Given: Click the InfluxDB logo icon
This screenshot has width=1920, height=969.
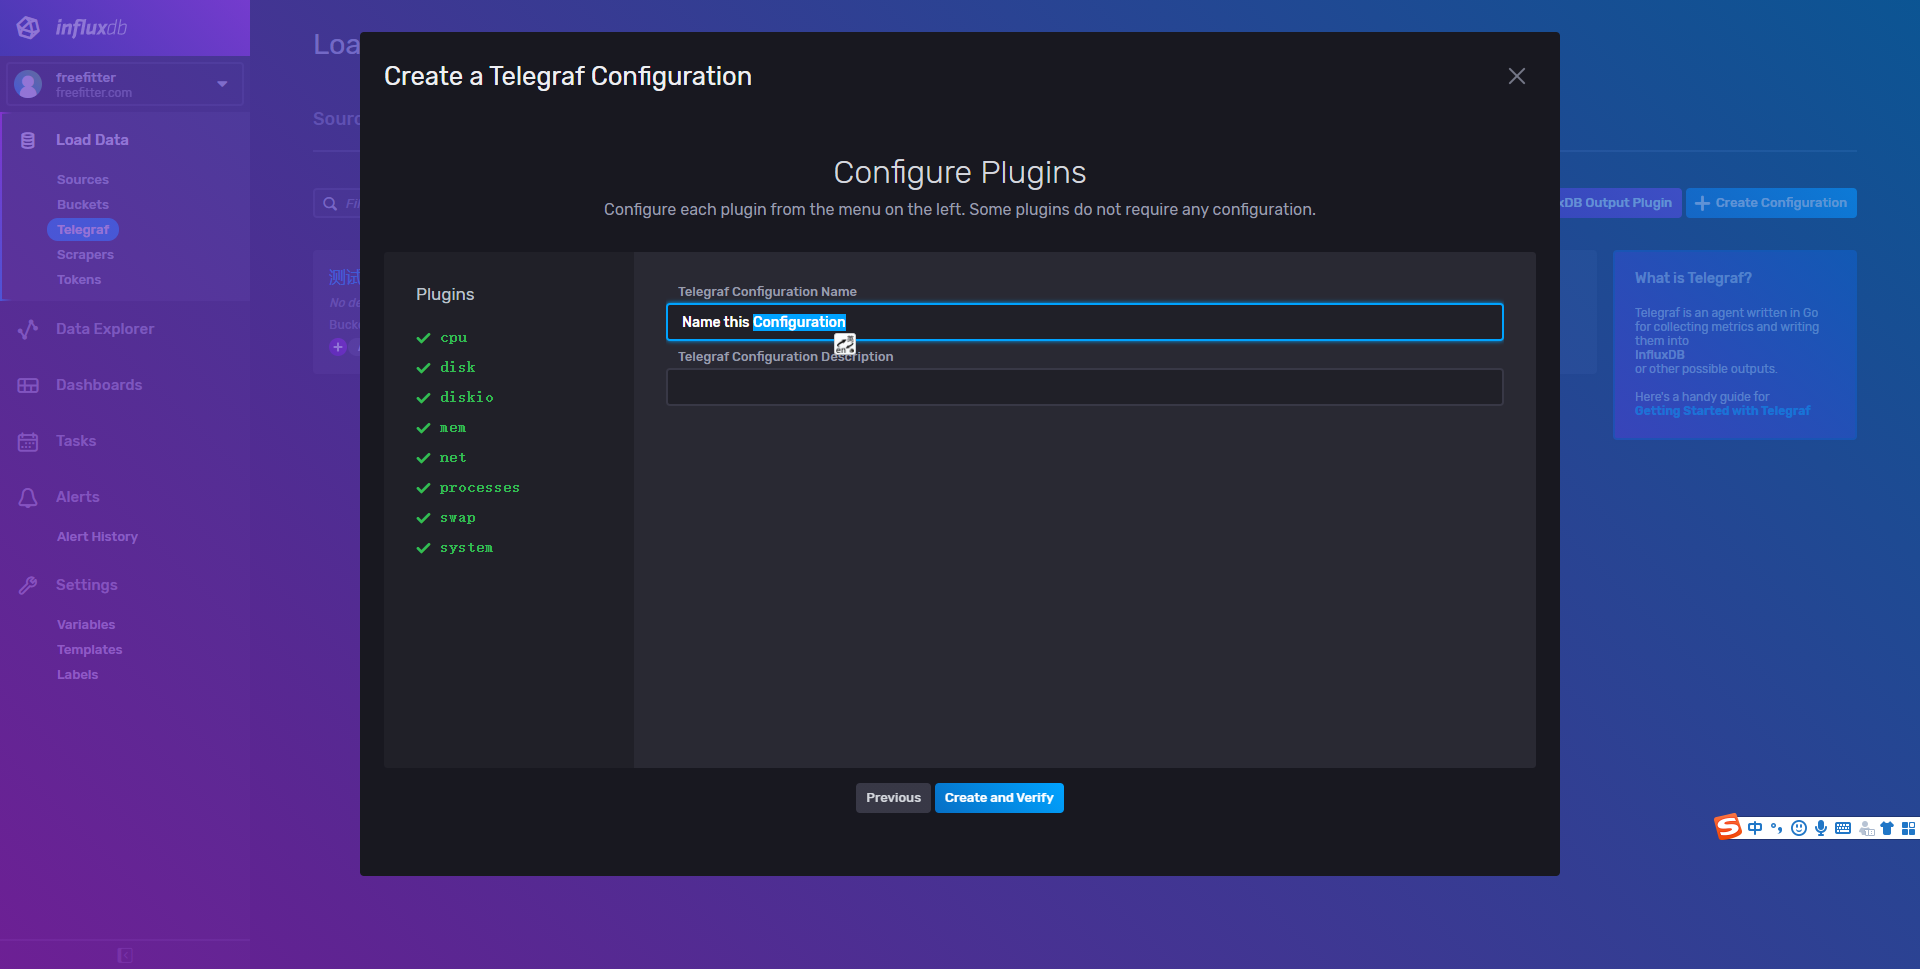Looking at the screenshot, I should click(28, 28).
